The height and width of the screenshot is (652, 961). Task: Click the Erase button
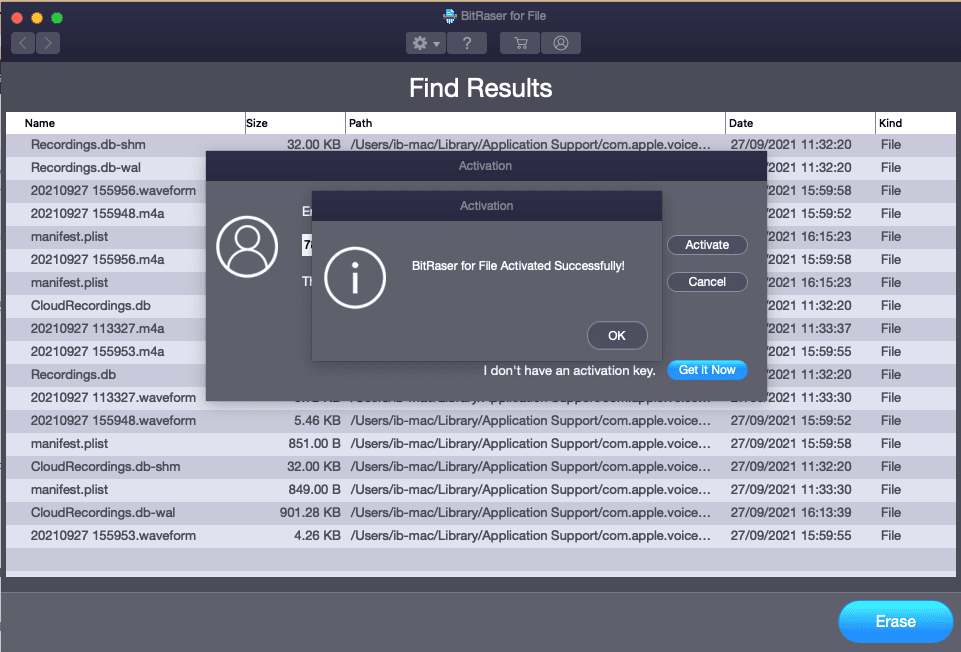click(x=895, y=621)
